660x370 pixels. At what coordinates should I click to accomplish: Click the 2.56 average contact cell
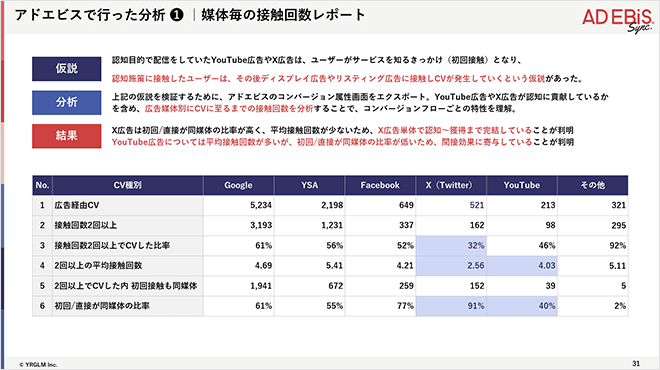pos(451,266)
